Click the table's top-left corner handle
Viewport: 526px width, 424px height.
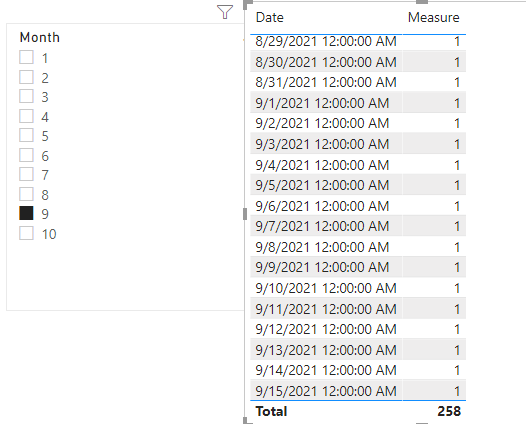(x=248, y=4)
